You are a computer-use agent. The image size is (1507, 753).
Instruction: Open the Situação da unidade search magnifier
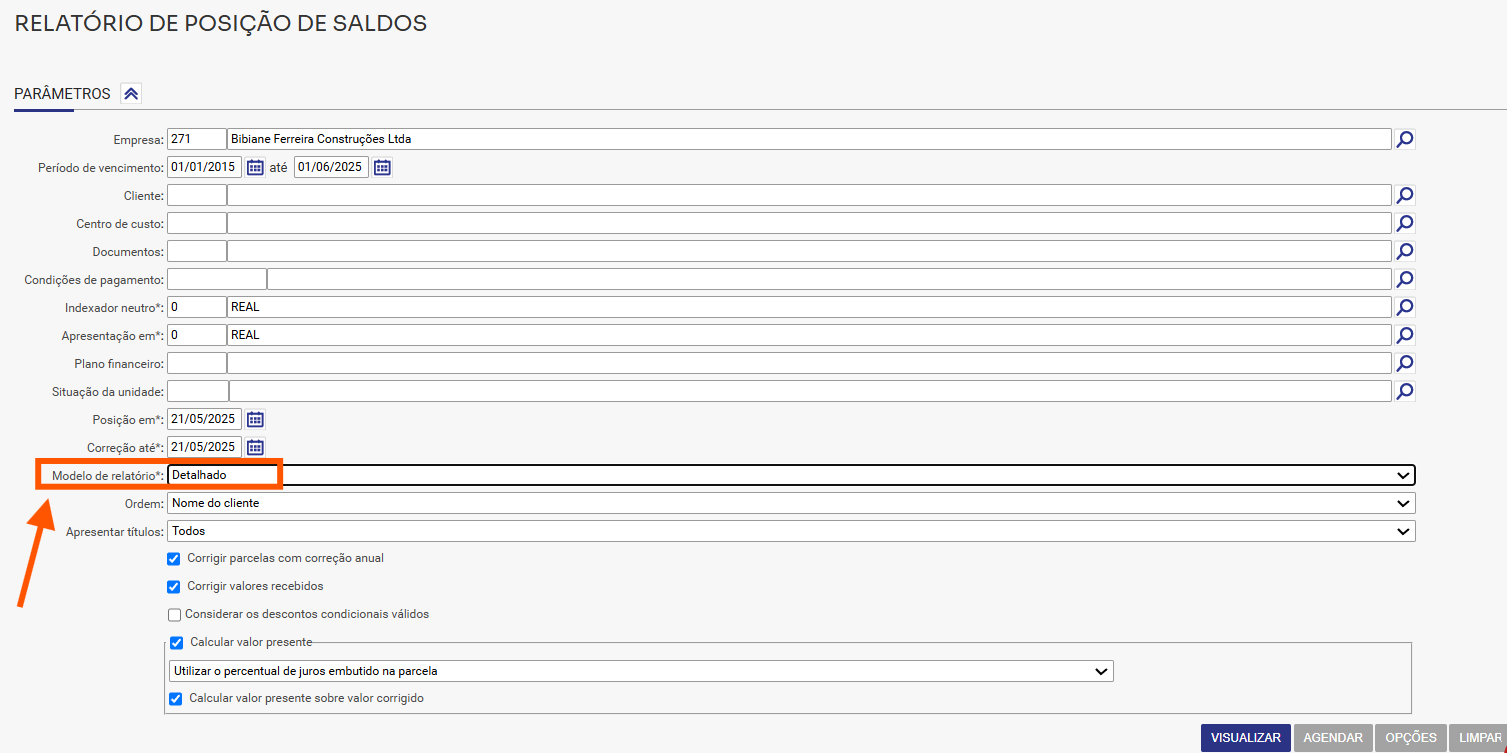[x=1405, y=391]
